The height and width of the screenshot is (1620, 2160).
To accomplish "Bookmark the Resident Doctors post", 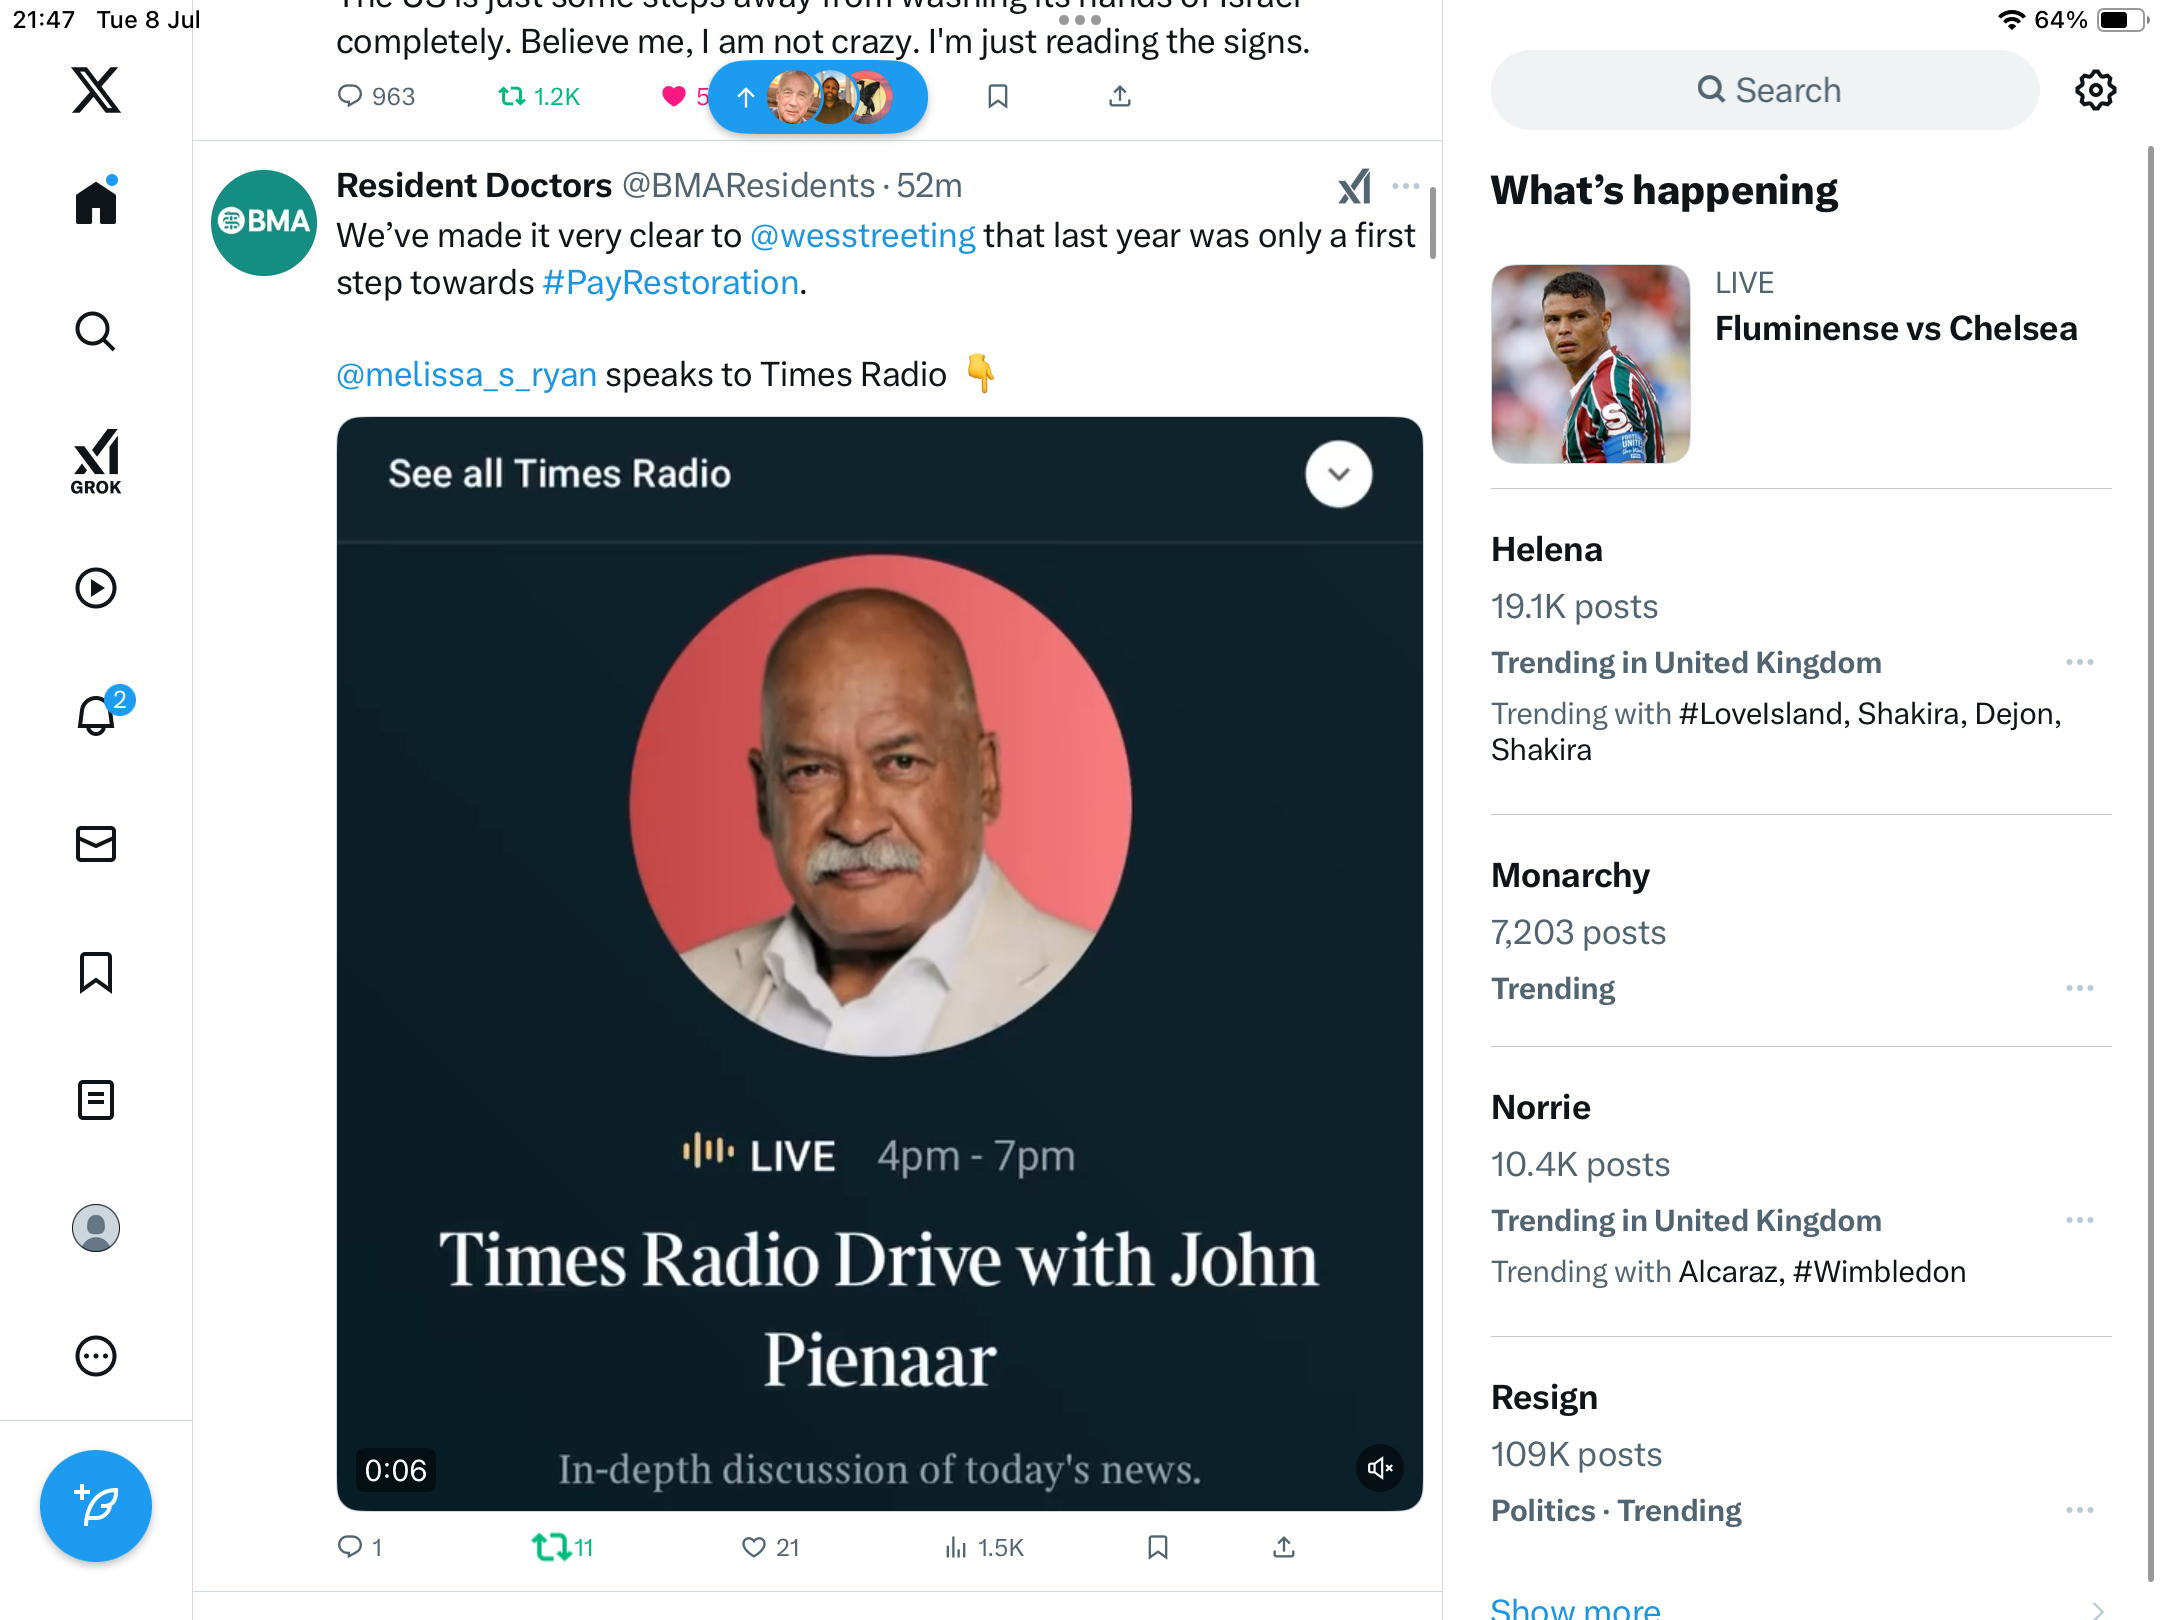I will point(1158,1547).
